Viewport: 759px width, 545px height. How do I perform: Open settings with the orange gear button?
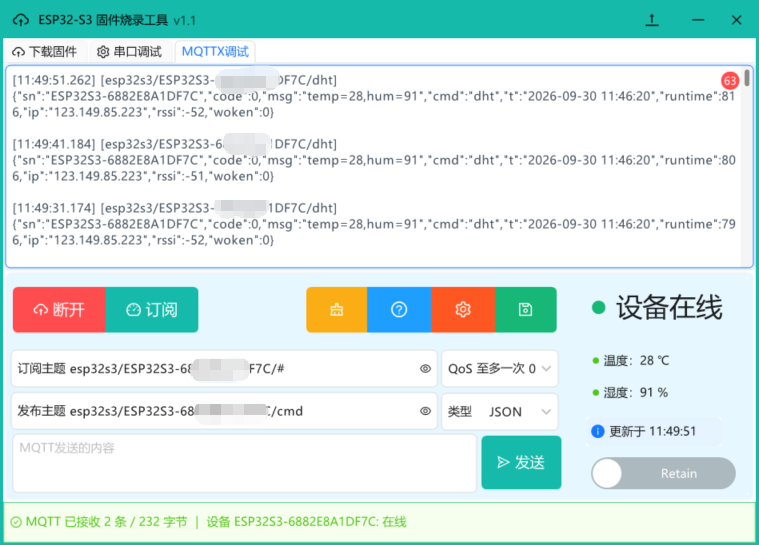[x=463, y=309]
